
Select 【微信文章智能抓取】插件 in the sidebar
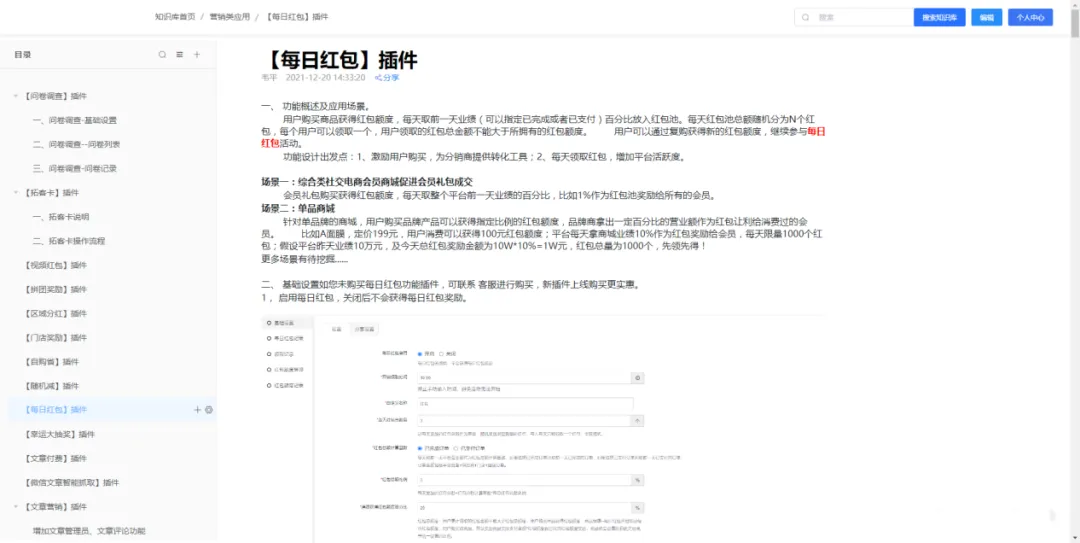(71, 482)
